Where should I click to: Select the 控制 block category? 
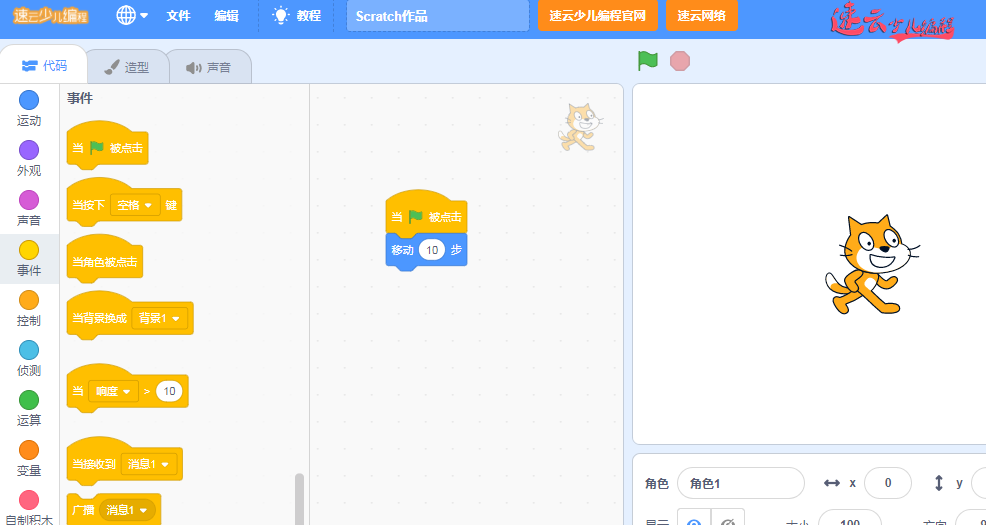[x=29, y=308]
